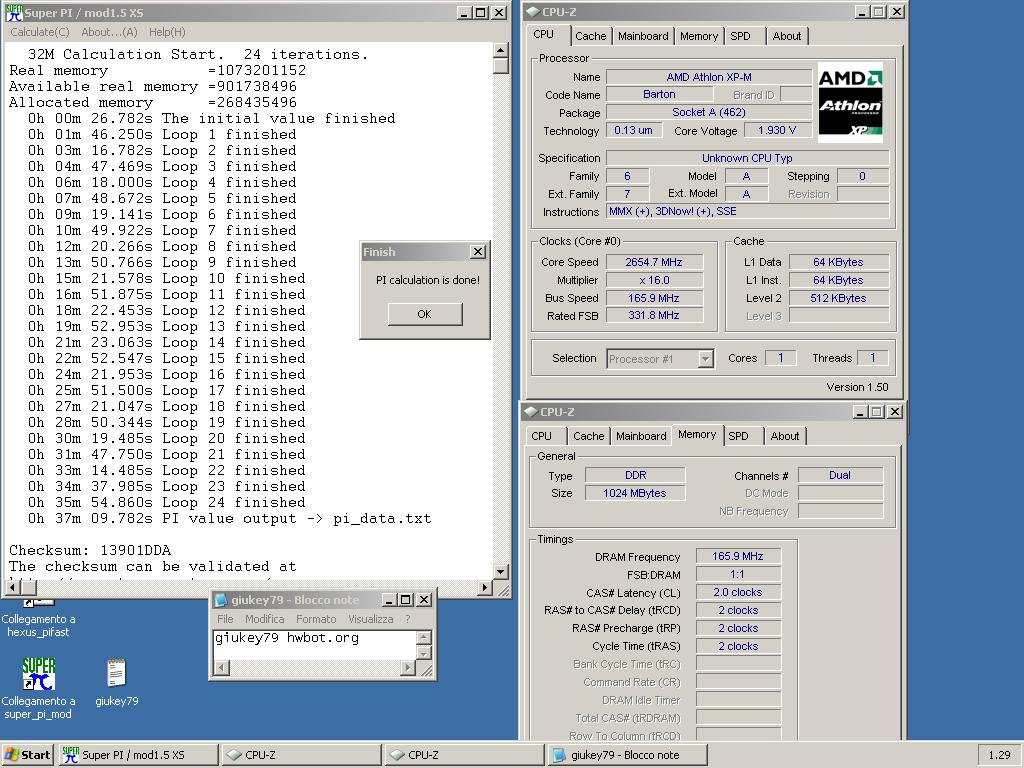This screenshot has width=1024, height=768.
Task: Minimize the Notepad window
Action: click(x=389, y=600)
